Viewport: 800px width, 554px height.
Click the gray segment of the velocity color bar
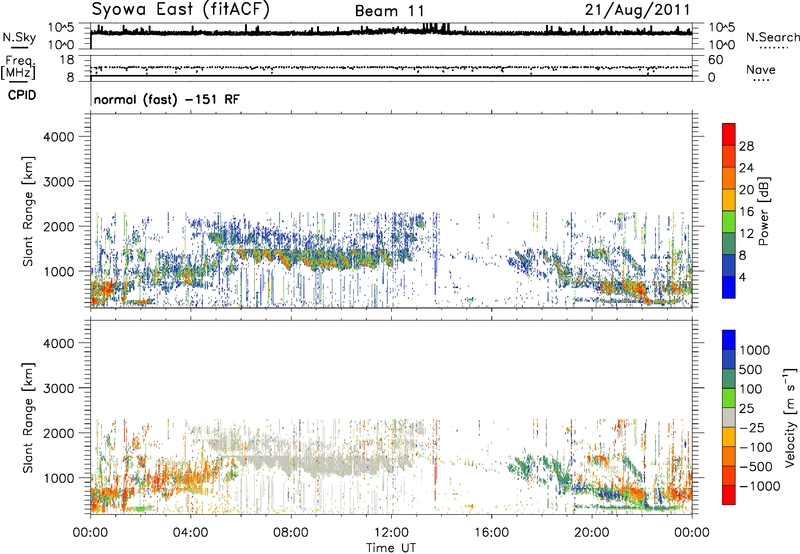(x=729, y=417)
